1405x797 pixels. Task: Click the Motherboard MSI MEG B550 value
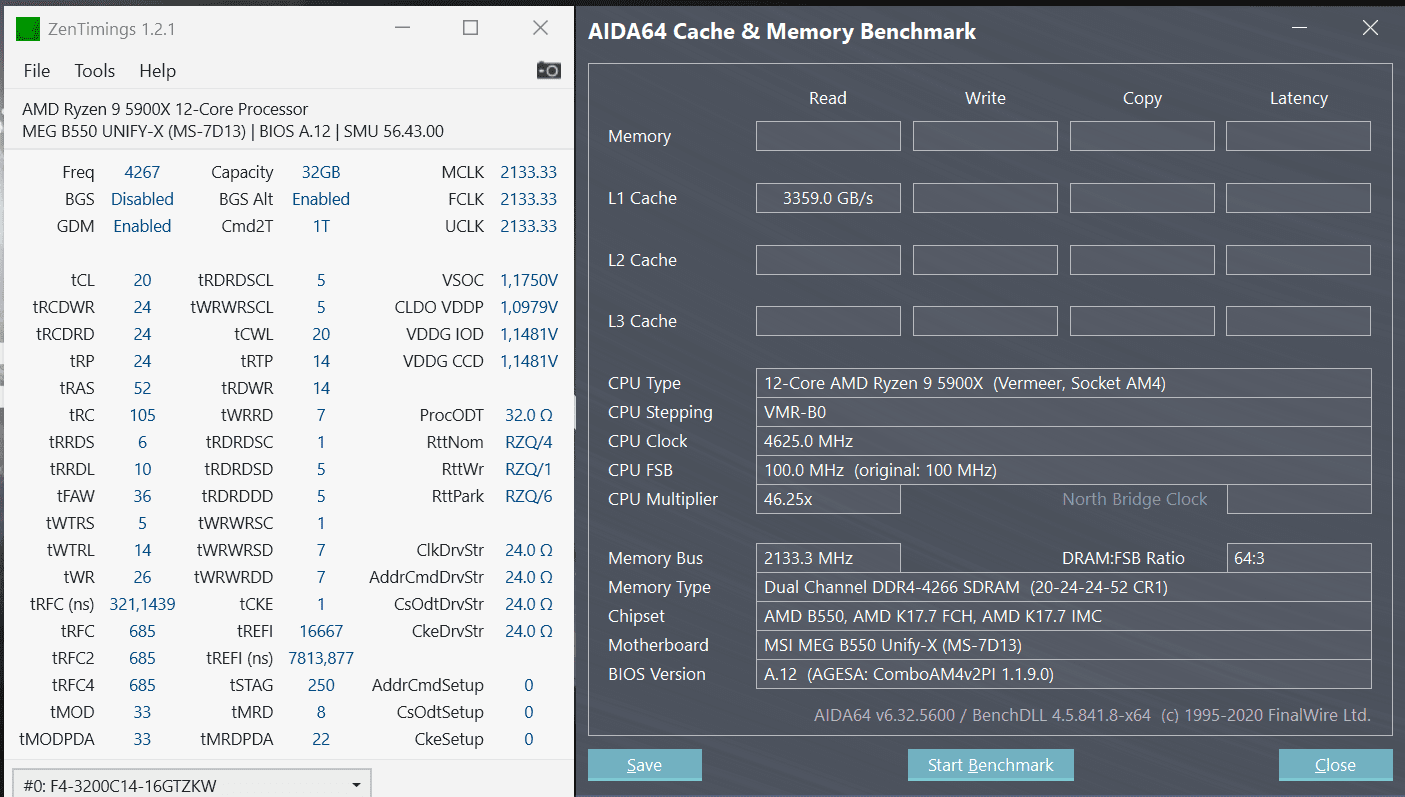pos(1063,645)
